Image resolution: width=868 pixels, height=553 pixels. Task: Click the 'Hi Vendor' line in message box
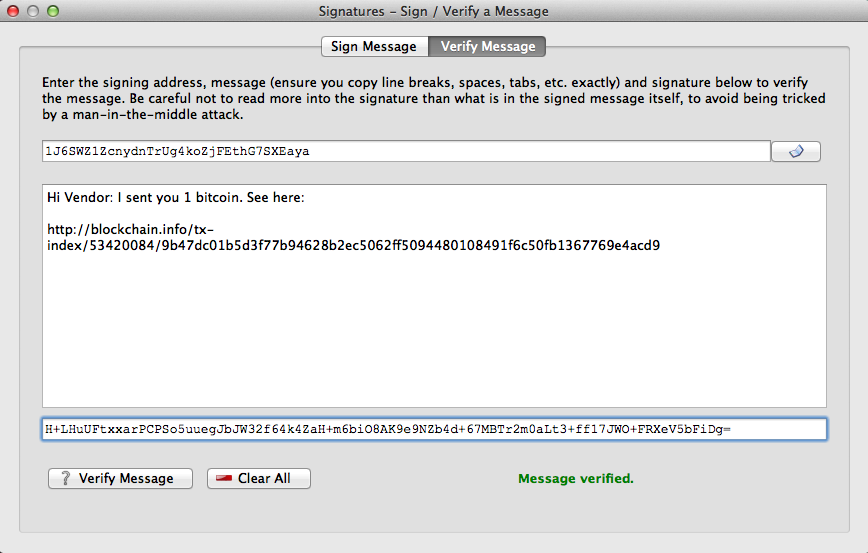point(175,197)
